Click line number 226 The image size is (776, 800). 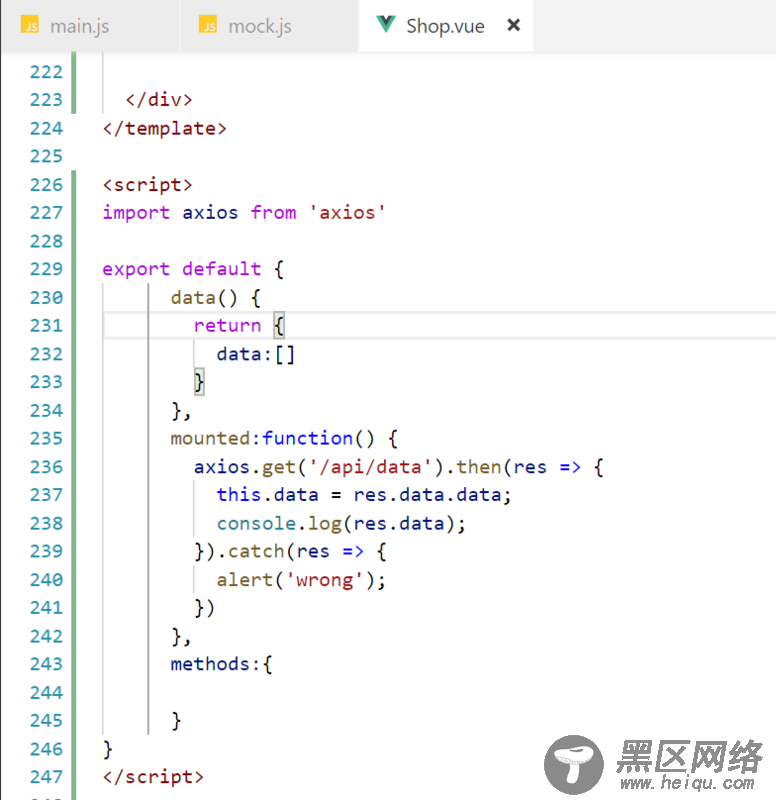(x=46, y=185)
